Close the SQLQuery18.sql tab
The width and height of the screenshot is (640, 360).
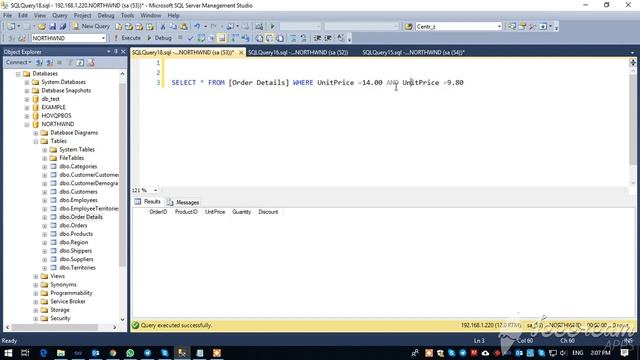pos(241,53)
